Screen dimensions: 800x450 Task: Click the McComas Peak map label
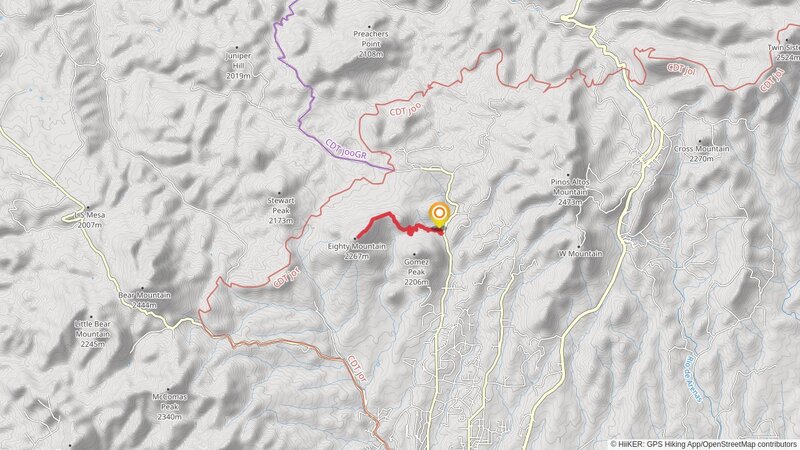[x=169, y=407]
